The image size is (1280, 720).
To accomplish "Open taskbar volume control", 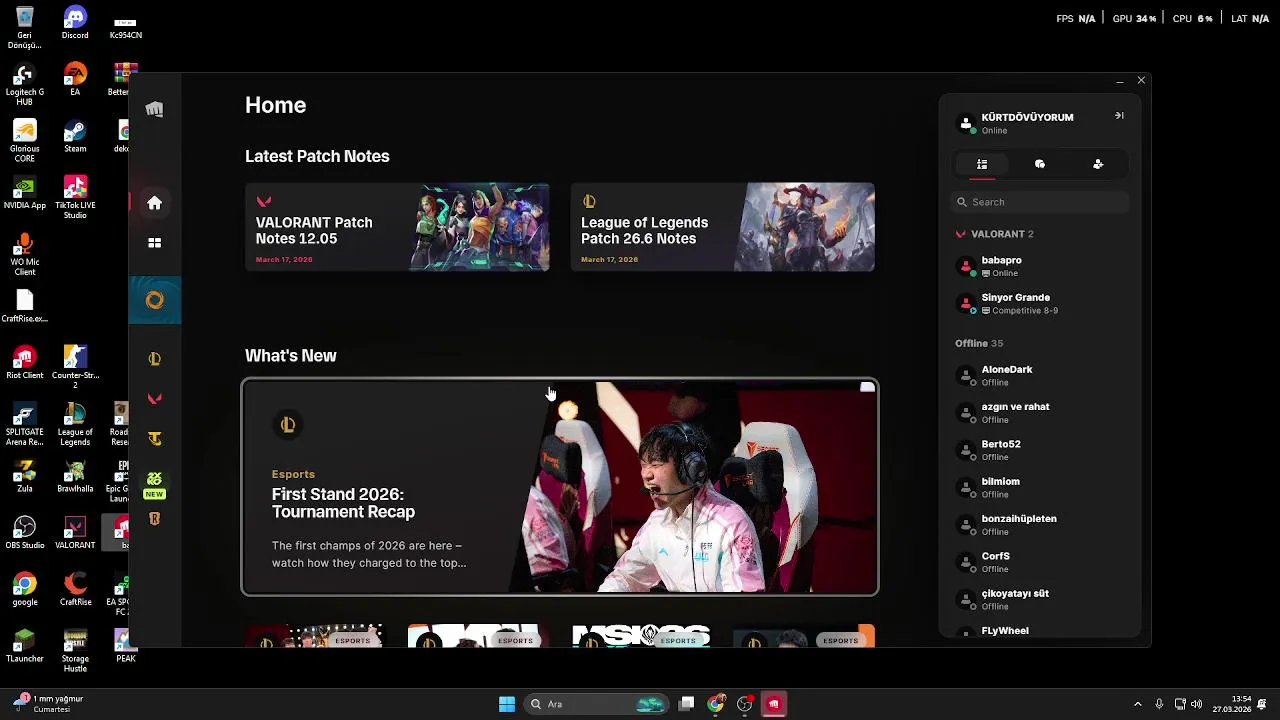I will tap(1198, 704).
